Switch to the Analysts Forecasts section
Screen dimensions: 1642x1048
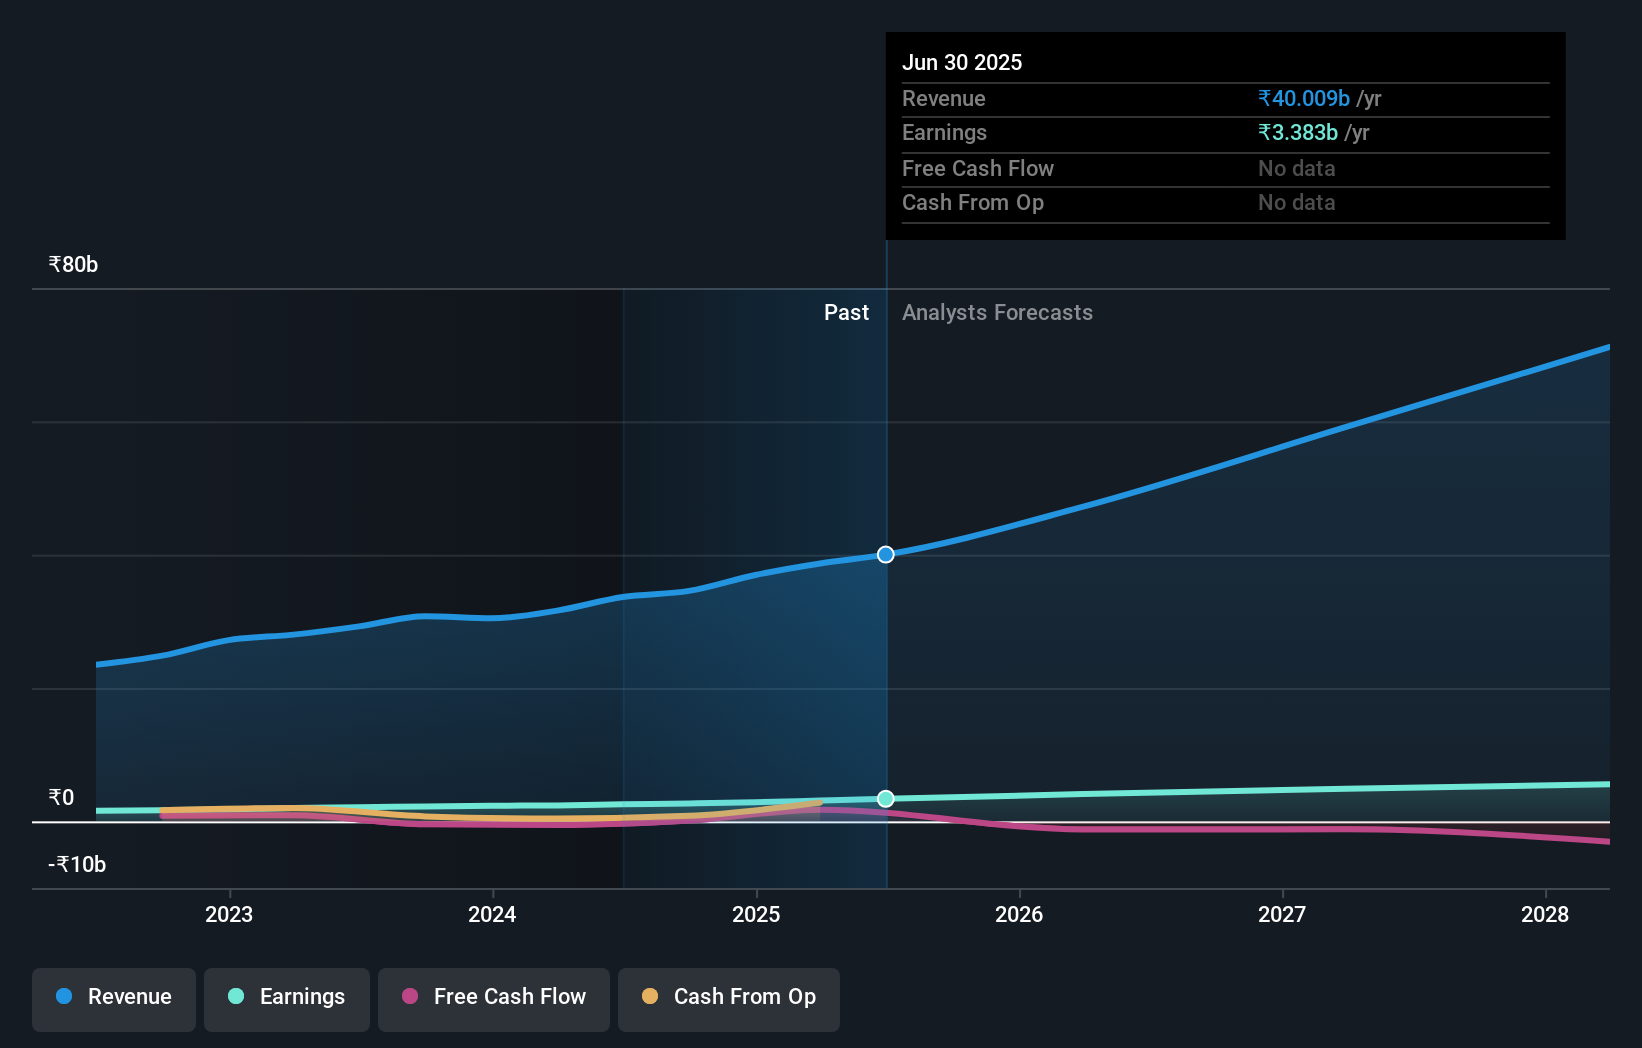(996, 312)
